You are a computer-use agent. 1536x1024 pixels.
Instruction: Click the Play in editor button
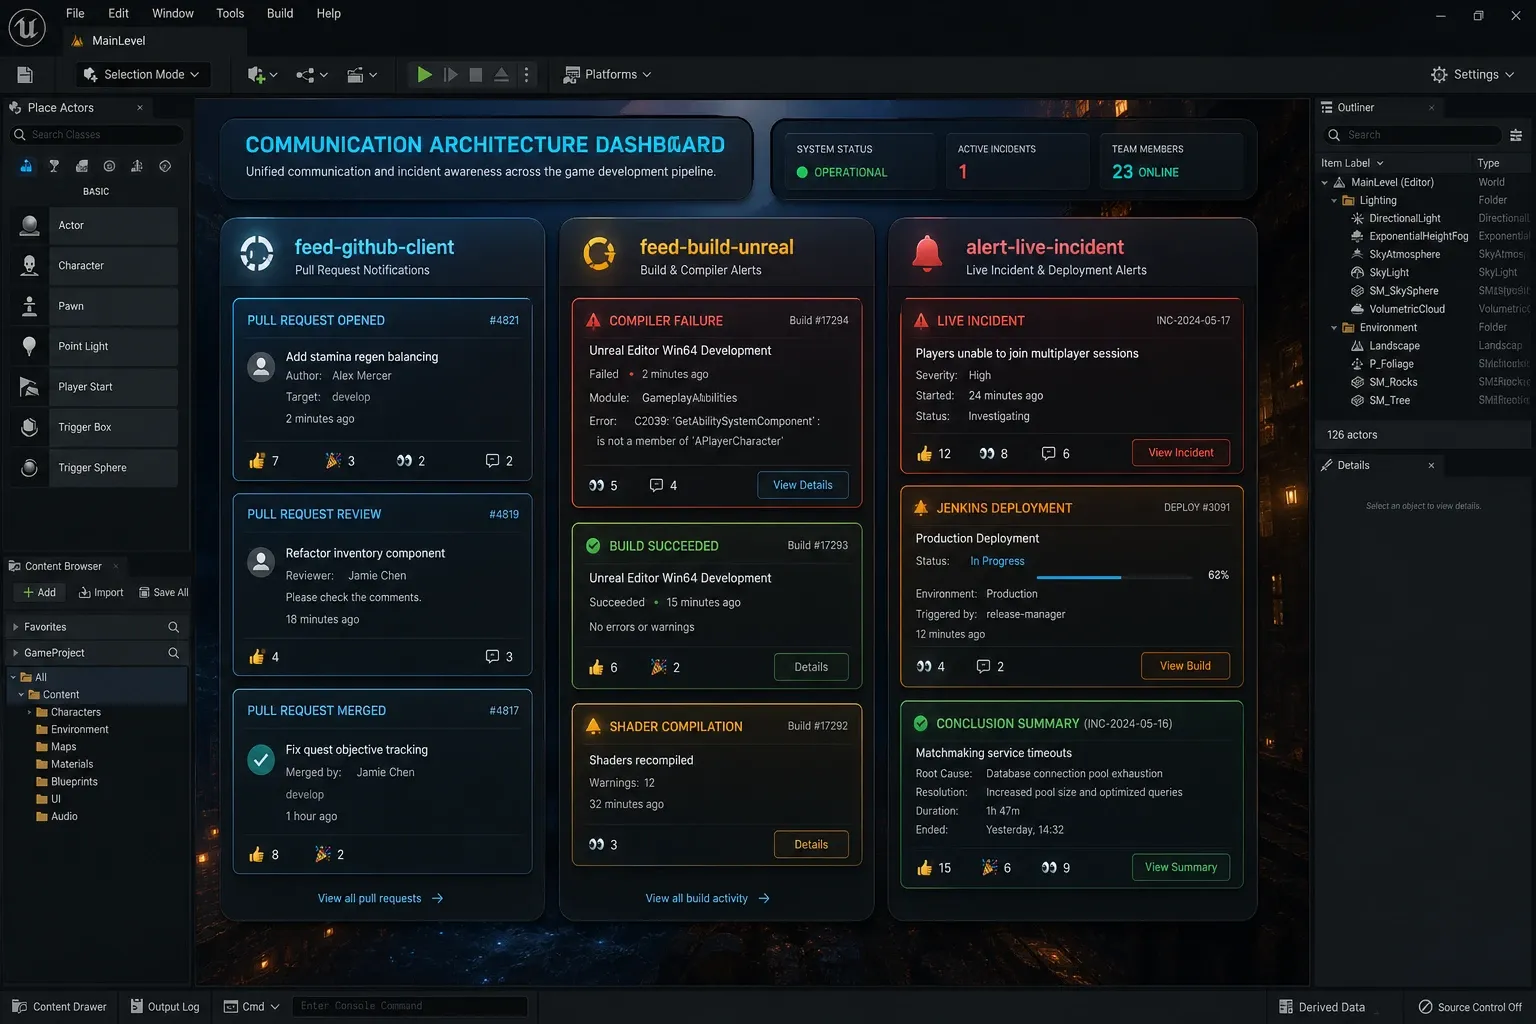(x=424, y=74)
